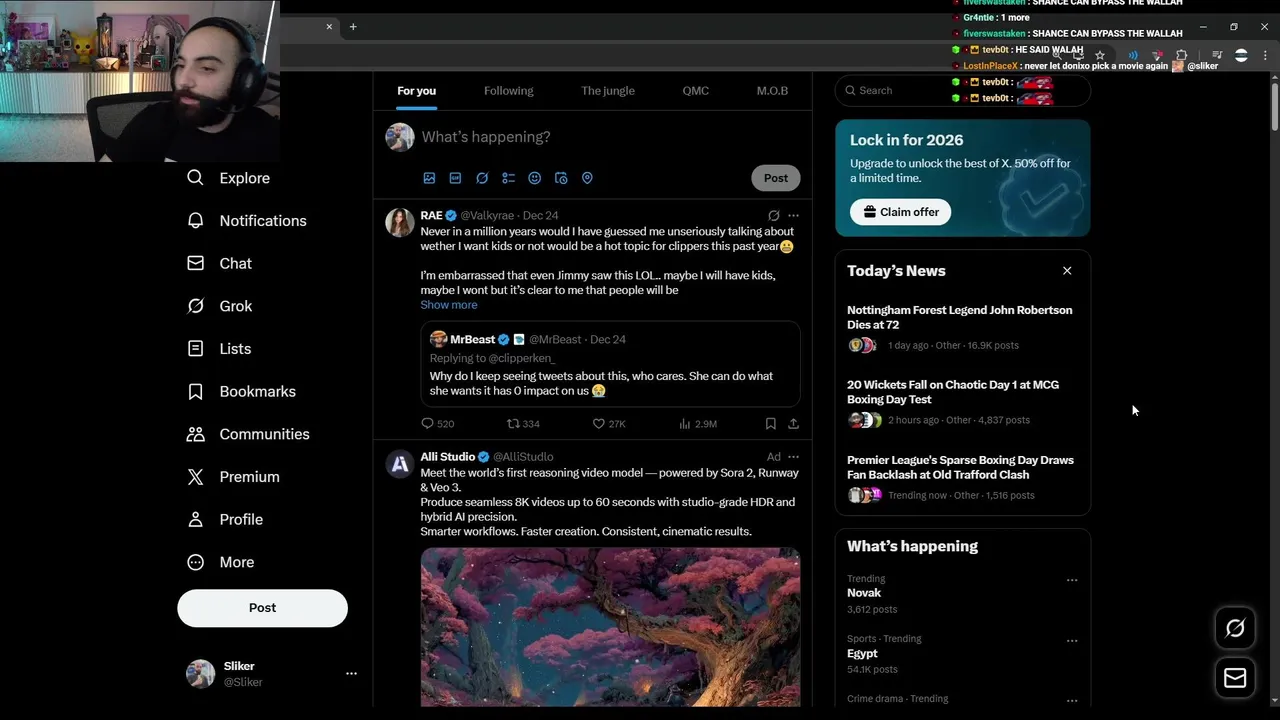Open options for Novak trend

1072,580
